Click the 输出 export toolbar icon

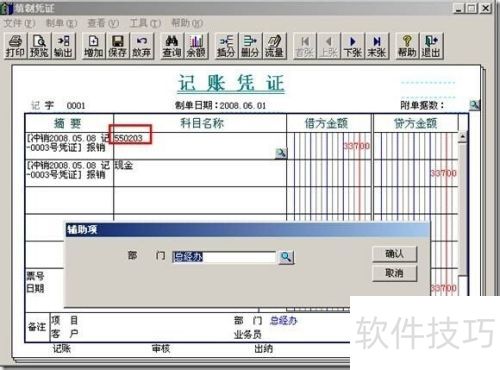coord(63,46)
